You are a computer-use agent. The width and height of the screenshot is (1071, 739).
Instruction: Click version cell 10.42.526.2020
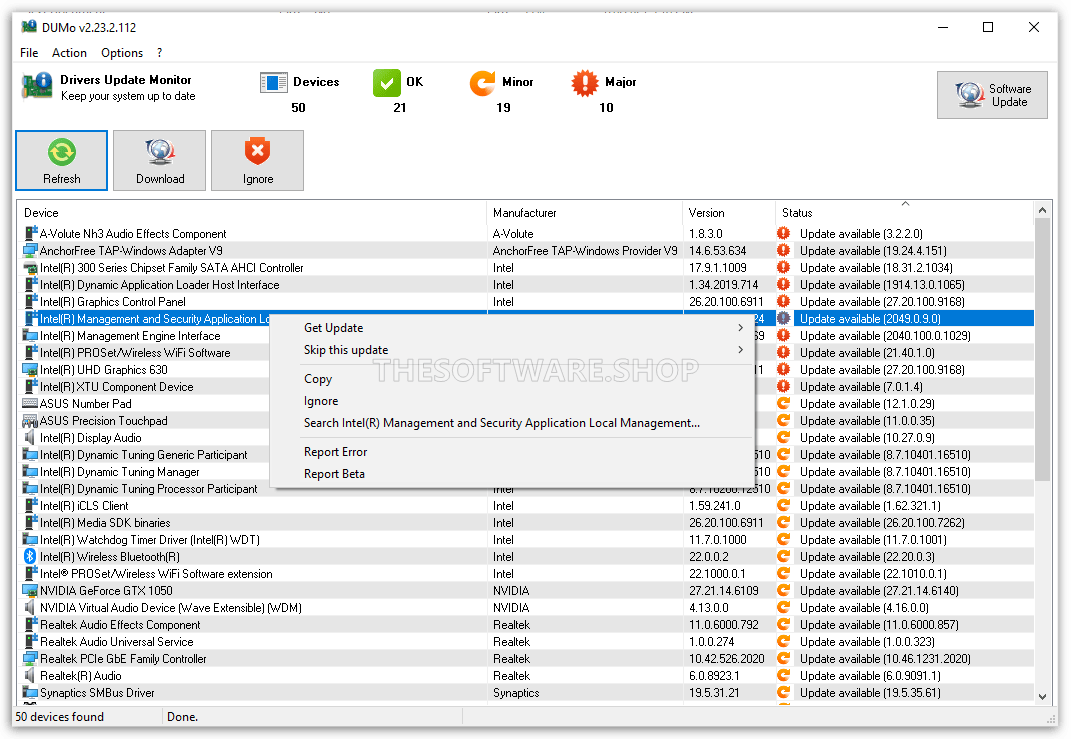pyautogui.click(x=726, y=658)
